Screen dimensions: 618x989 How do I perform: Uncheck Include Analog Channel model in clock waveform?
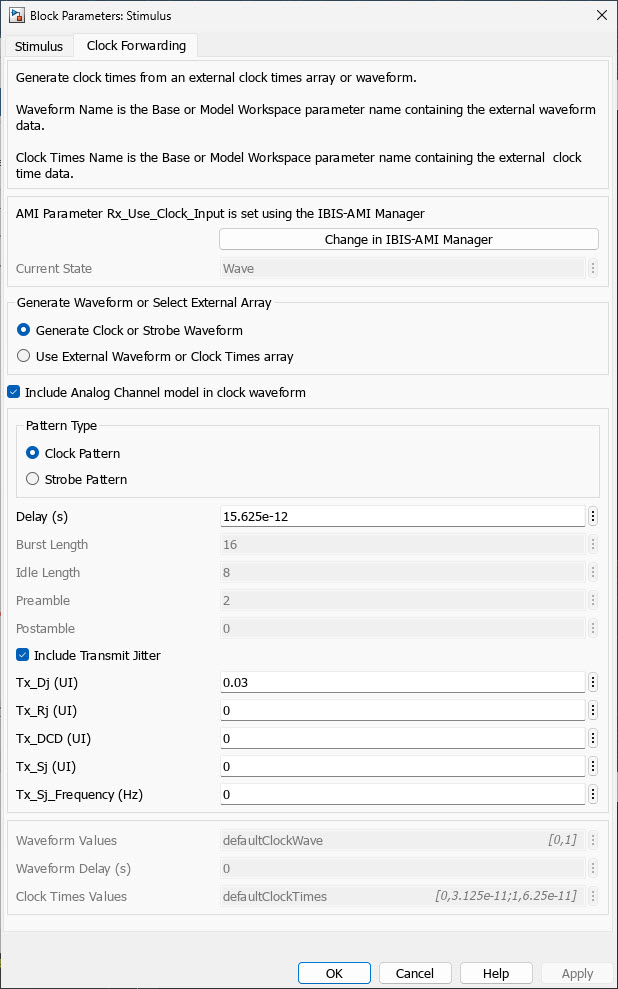(x=14, y=392)
